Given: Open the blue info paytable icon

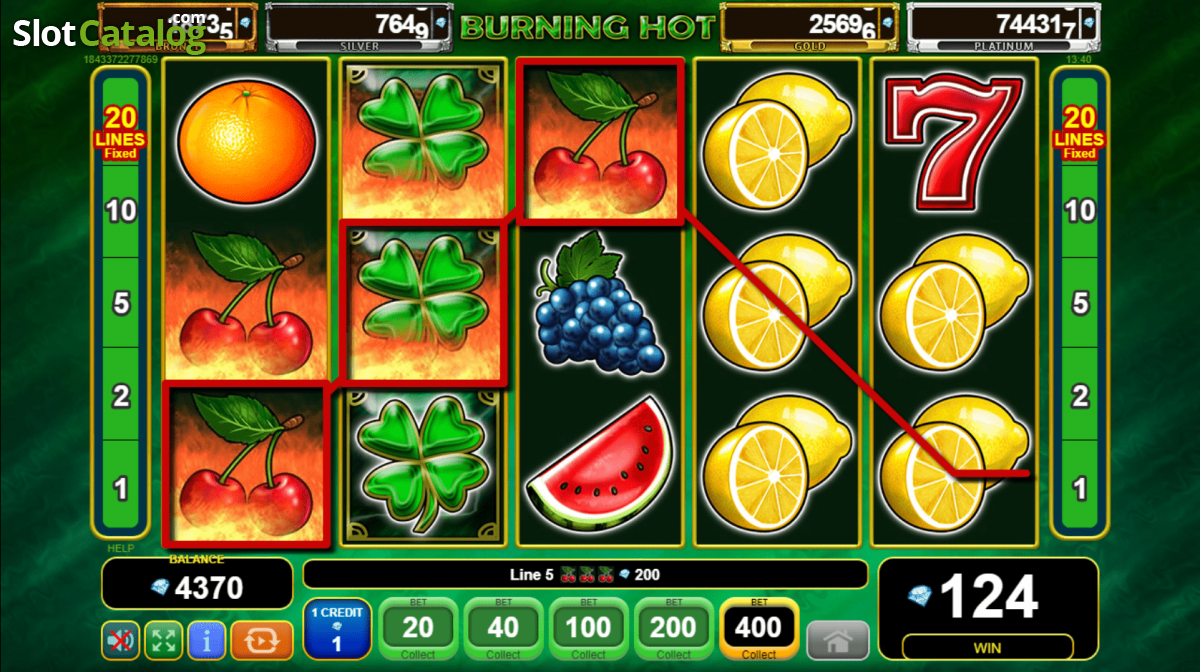Looking at the screenshot, I should click(206, 640).
